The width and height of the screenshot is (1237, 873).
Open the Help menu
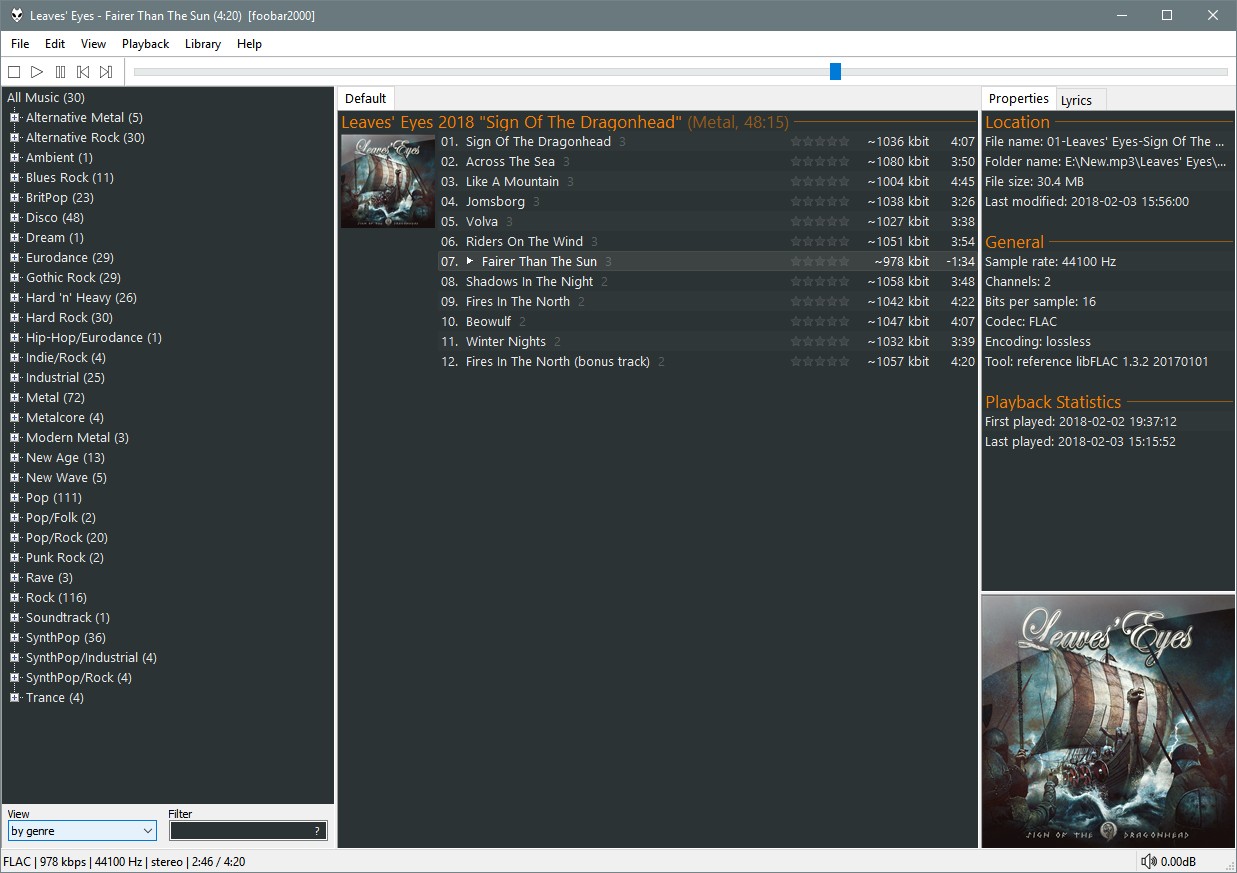coord(249,44)
